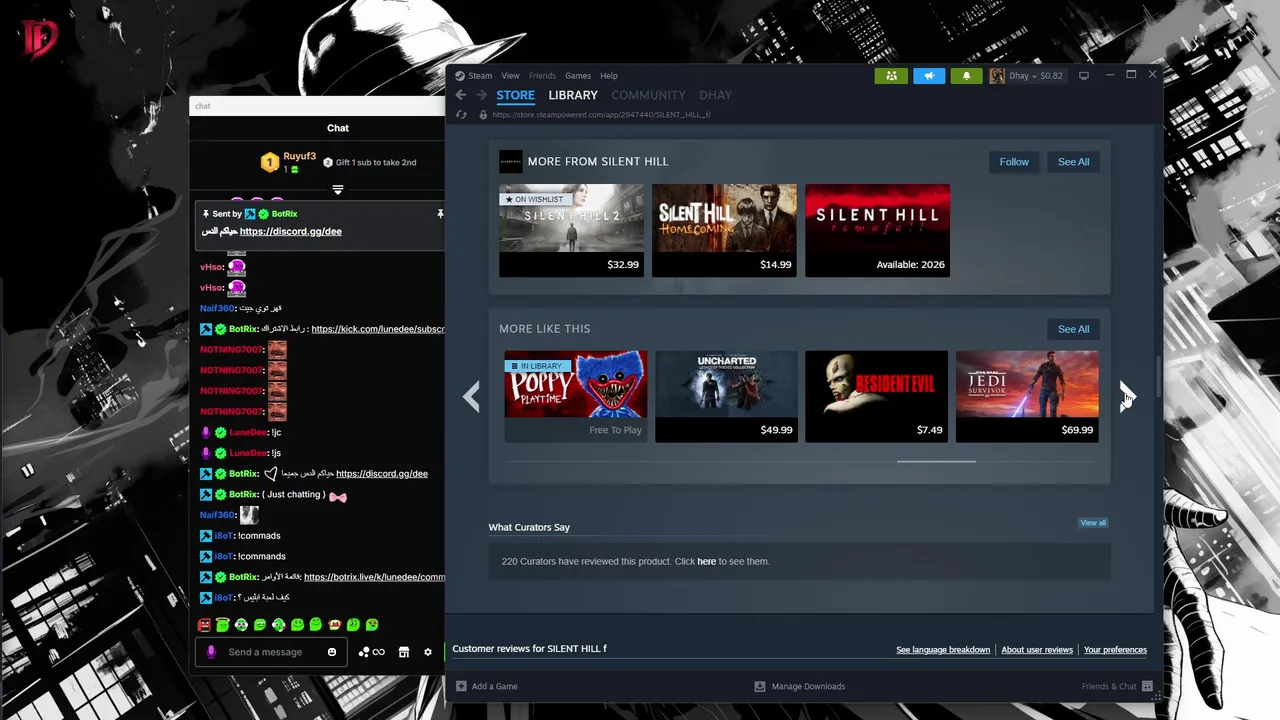This screenshot has height=720, width=1280.
Task: Open the 'here' curators link
Action: 706,562
